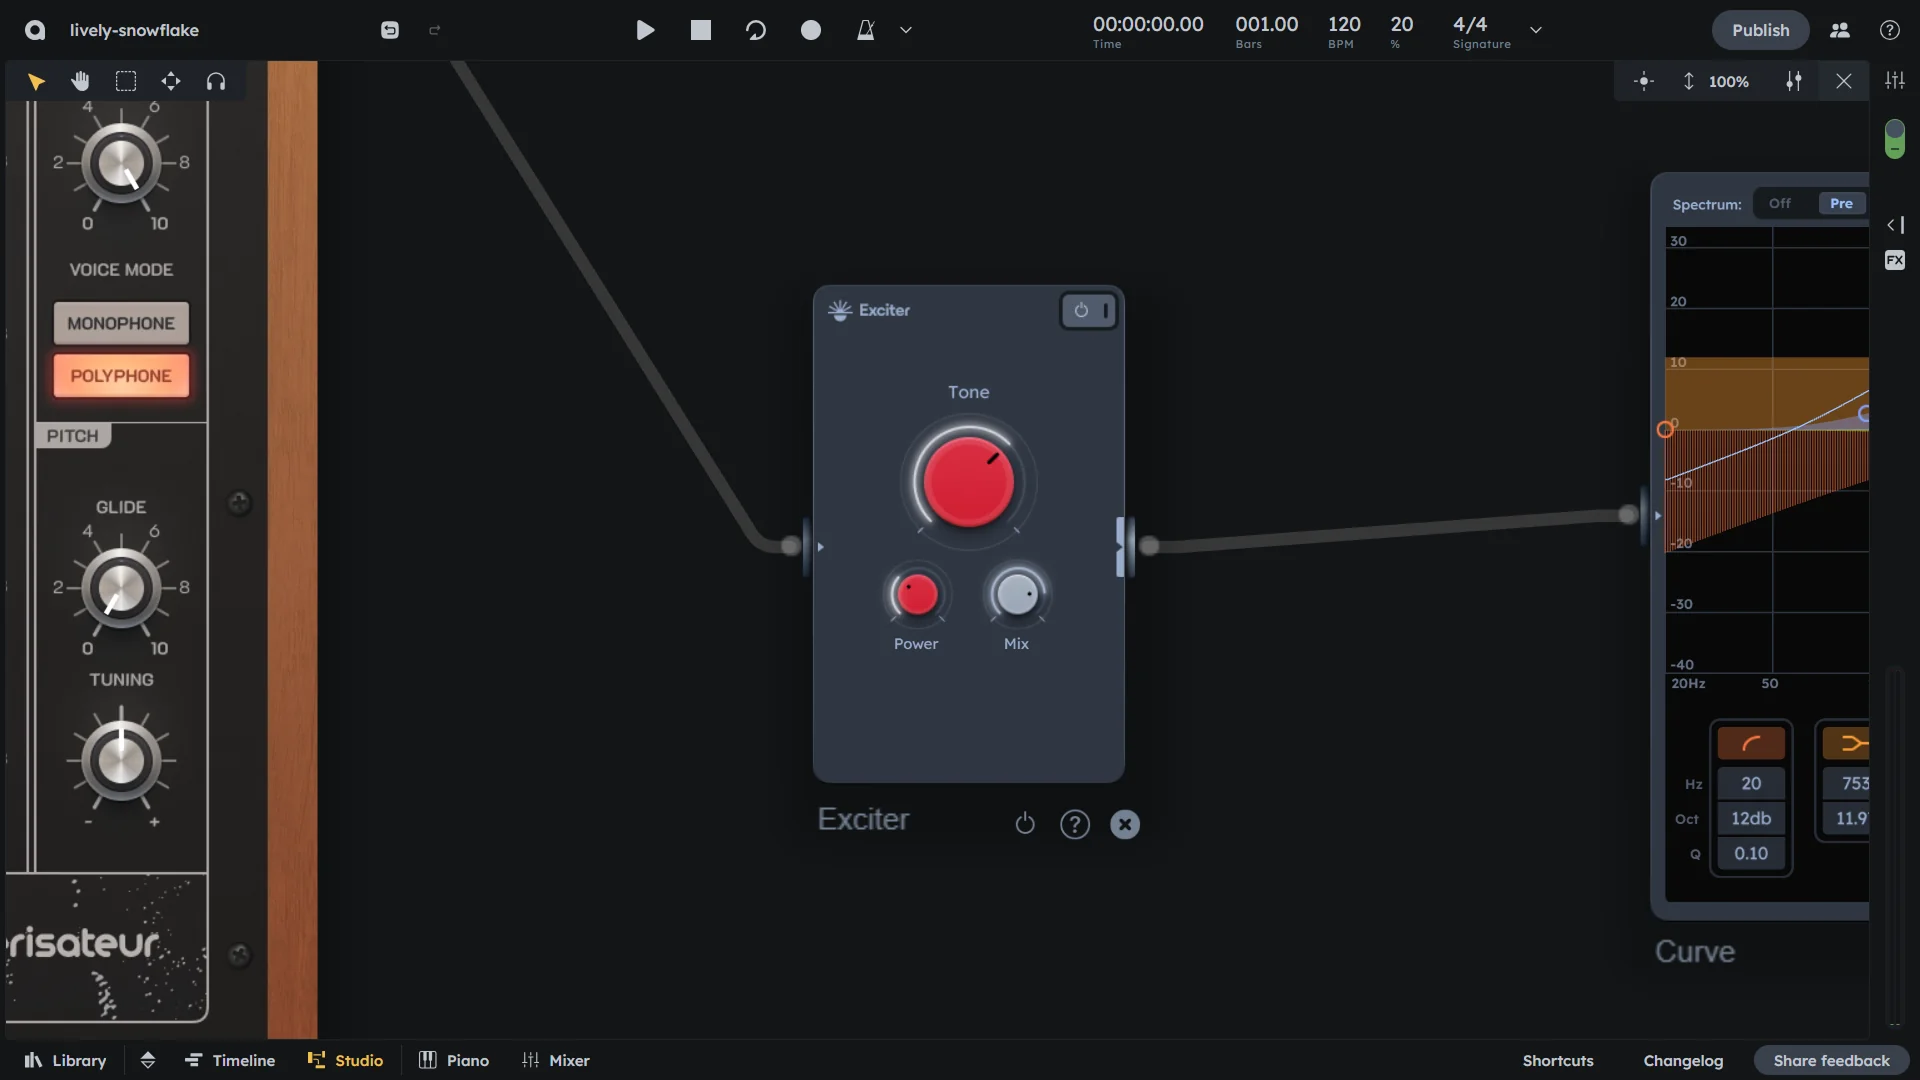This screenshot has height=1080, width=1920.
Task: Open the Exciter help via the question mark icon
Action: tap(1074, 824)
